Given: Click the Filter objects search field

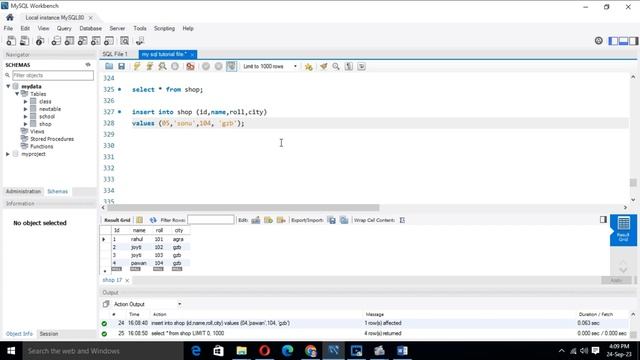Looking at the screenshot, I should click(53, 75).
